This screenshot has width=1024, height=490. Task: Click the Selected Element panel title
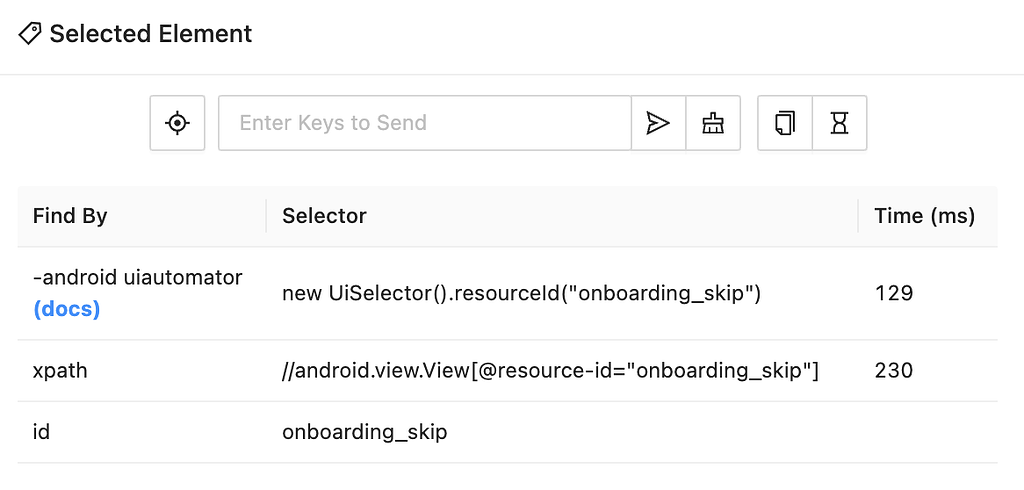[x=151, y=34]
